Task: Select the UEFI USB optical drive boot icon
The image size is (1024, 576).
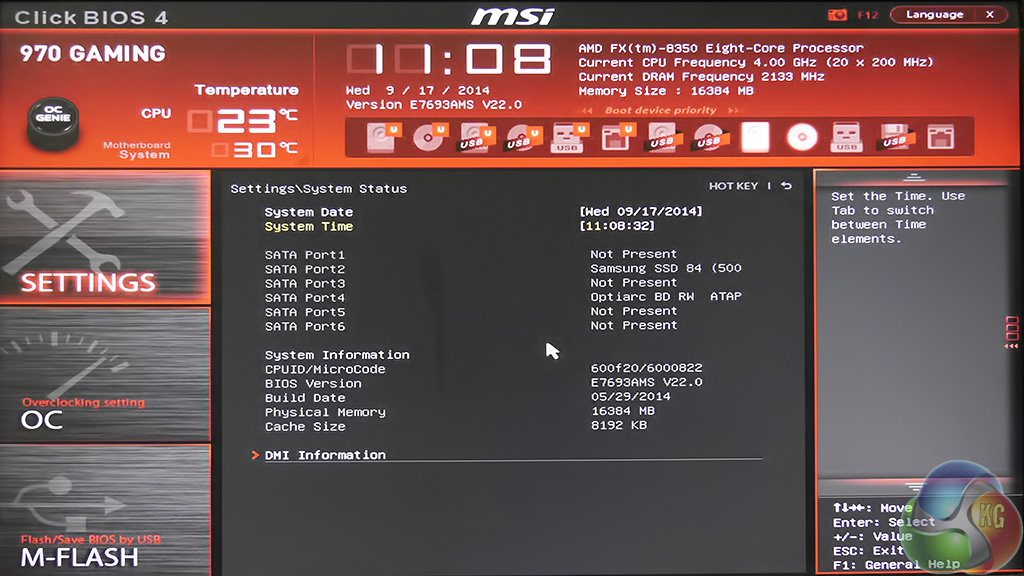Action: point(523,138)
